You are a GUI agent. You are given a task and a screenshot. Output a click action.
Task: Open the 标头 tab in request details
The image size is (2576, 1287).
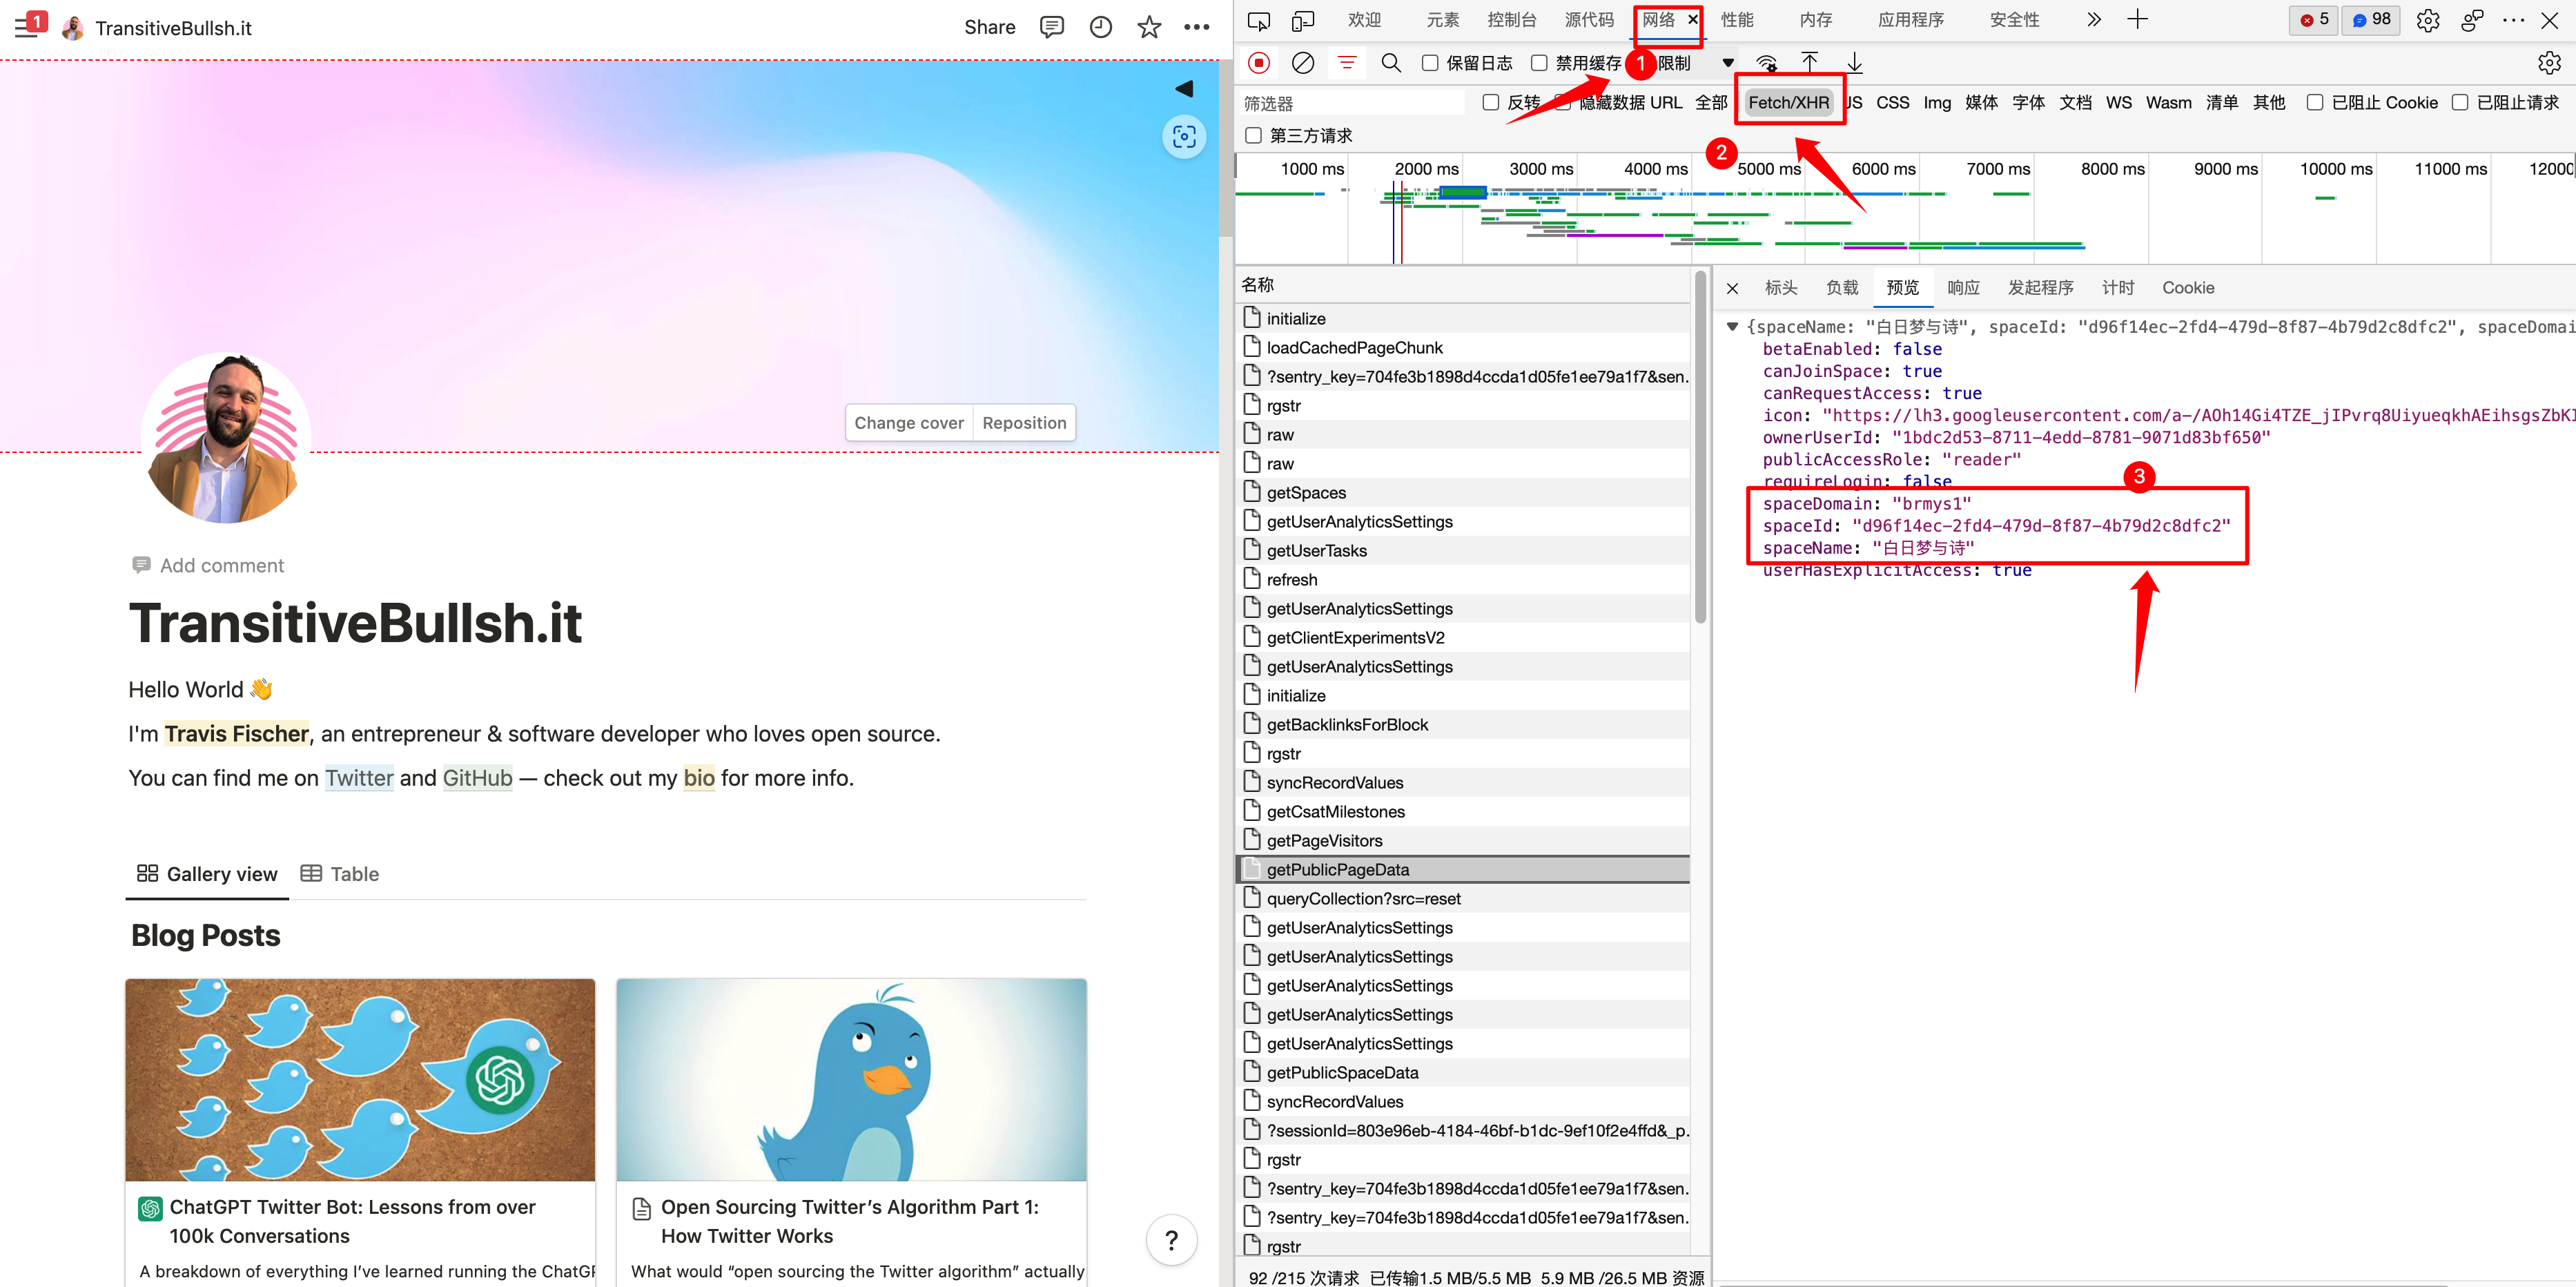pos(1781,288)
